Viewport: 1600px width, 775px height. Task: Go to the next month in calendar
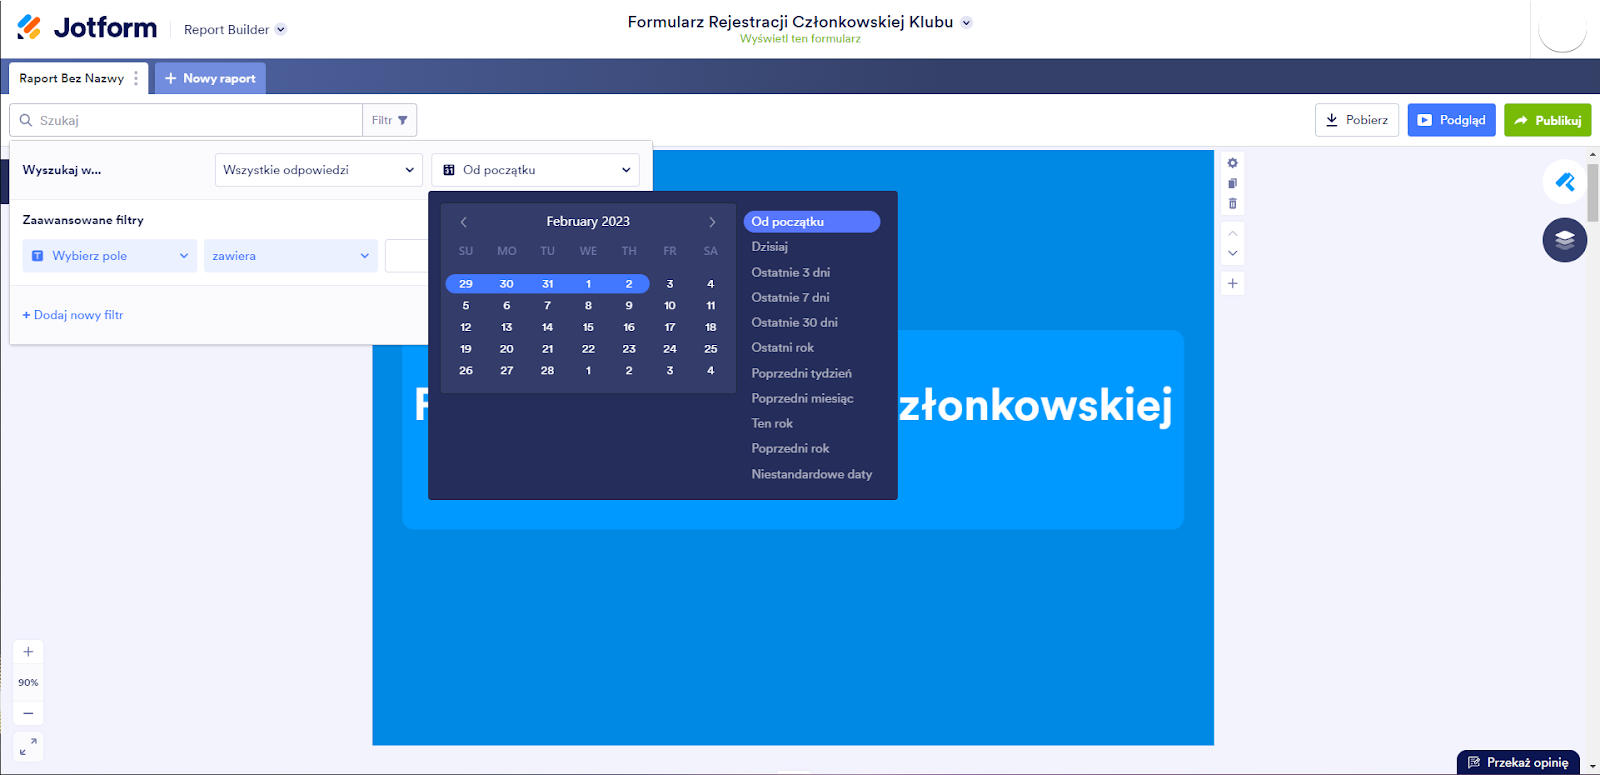[x=712, y=222]
